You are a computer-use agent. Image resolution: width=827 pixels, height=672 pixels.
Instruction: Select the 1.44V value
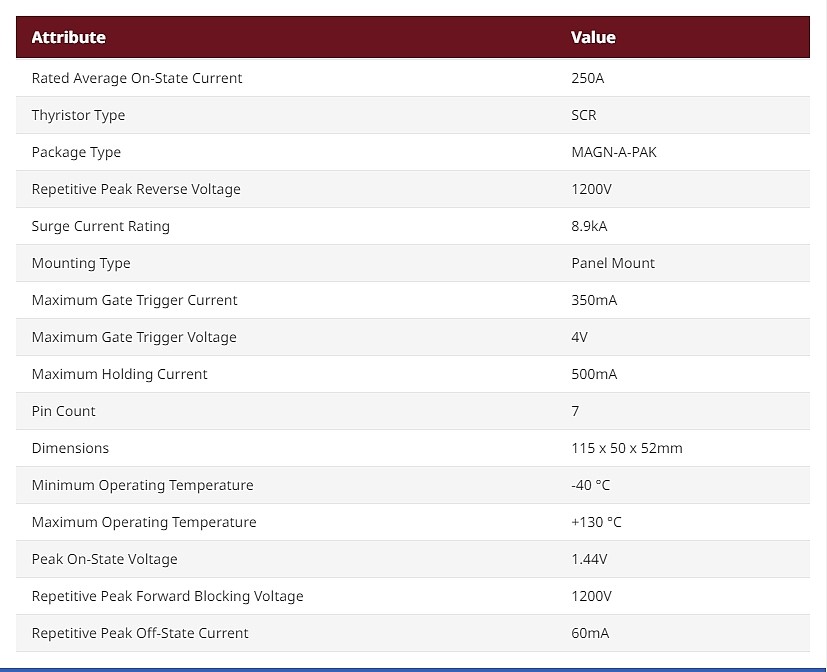tap(589, 559)
